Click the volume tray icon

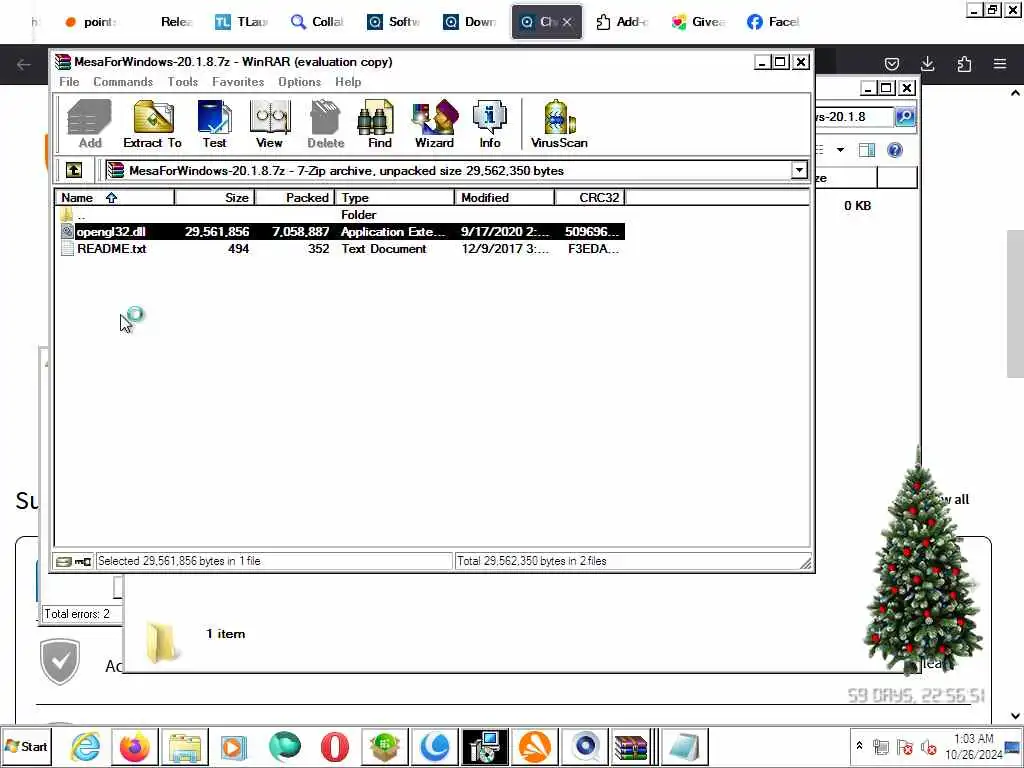(x=927, y=746)
